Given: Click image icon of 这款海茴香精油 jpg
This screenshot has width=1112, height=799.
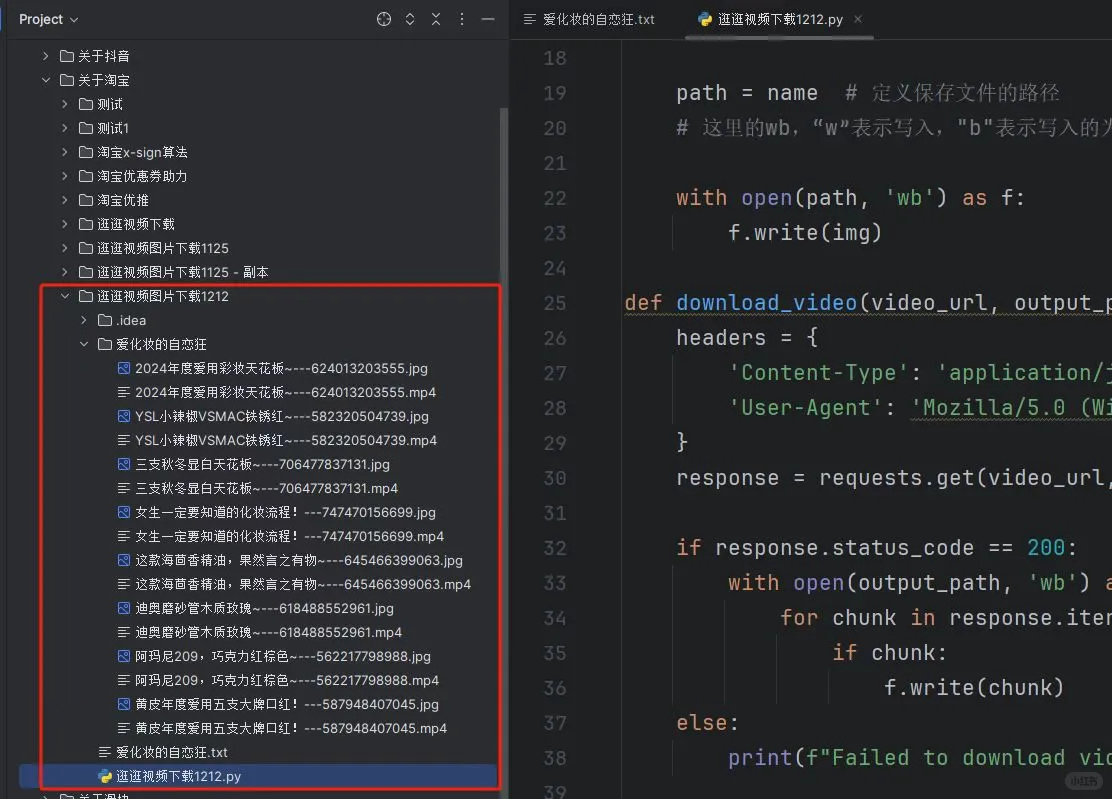Looking at the screenshot, I should pos(123,560).
